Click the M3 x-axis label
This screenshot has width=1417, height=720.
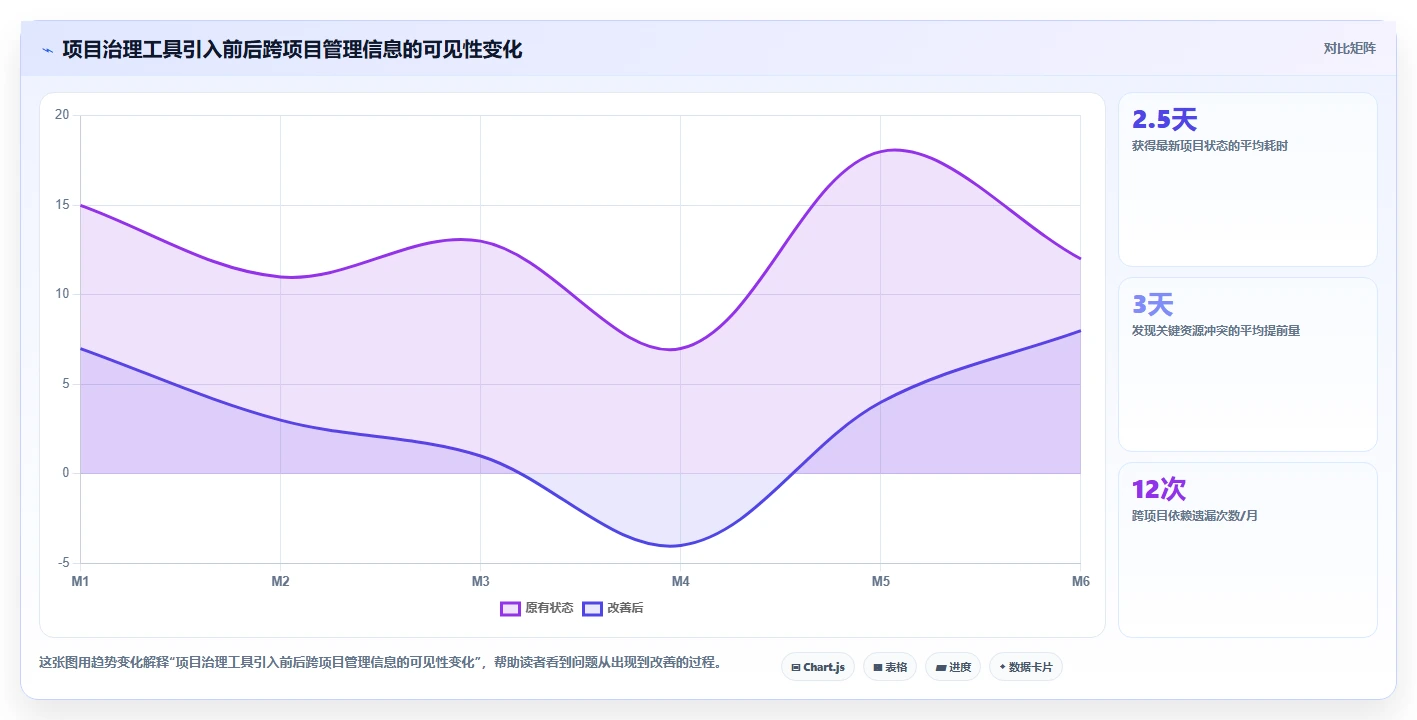pyautogui.click(x=480, y=581)
